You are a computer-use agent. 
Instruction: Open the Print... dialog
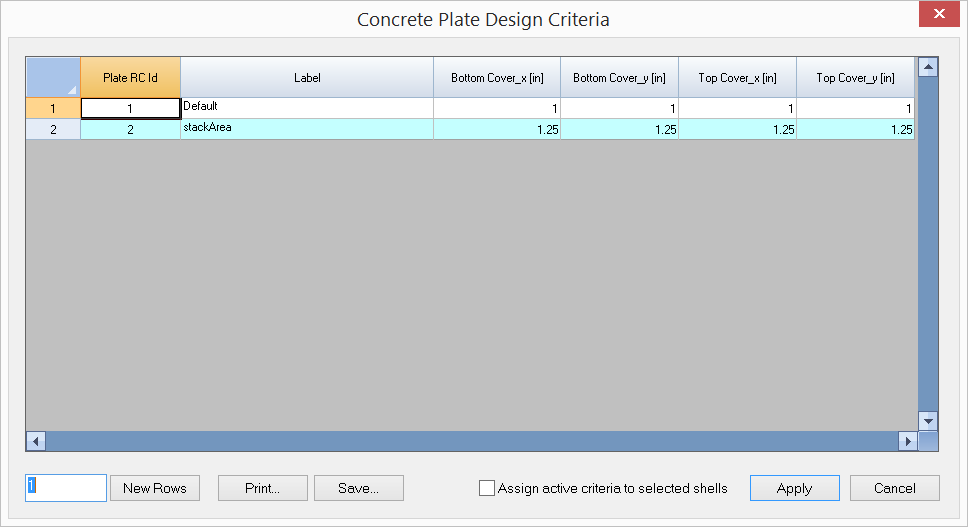[x=262, y=488]
